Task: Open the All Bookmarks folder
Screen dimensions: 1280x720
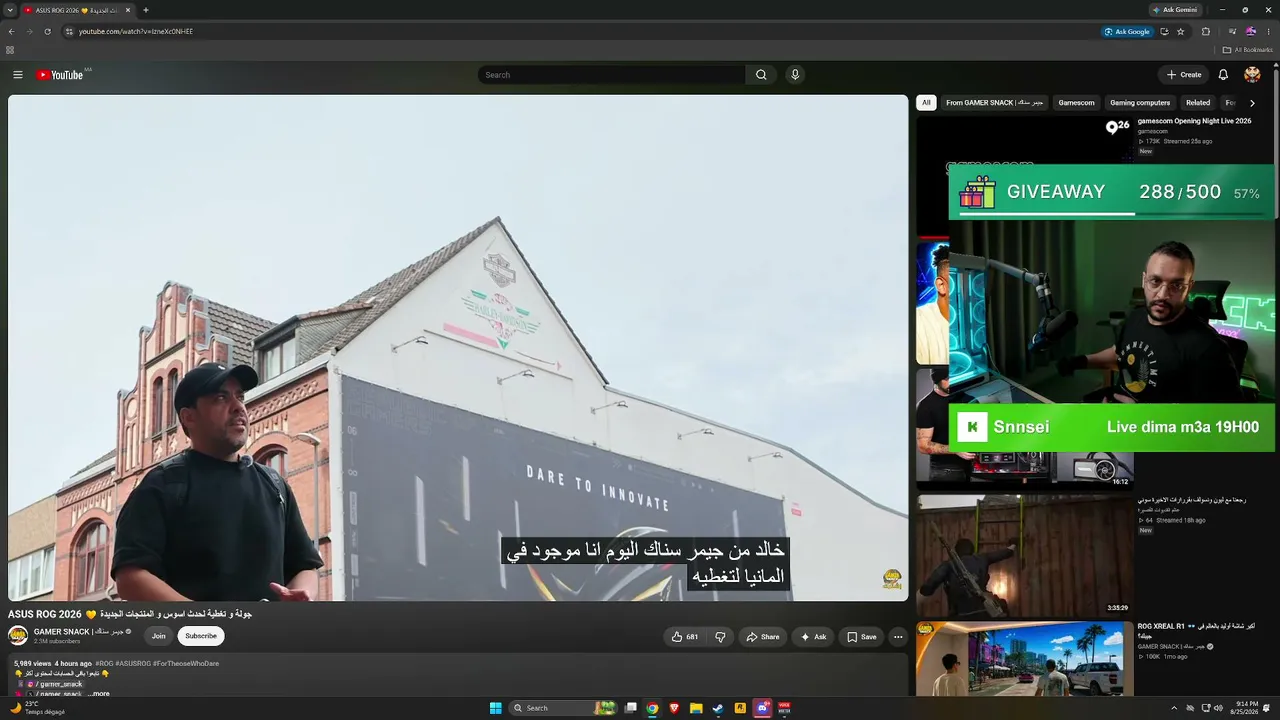Action: [1247, 50]
